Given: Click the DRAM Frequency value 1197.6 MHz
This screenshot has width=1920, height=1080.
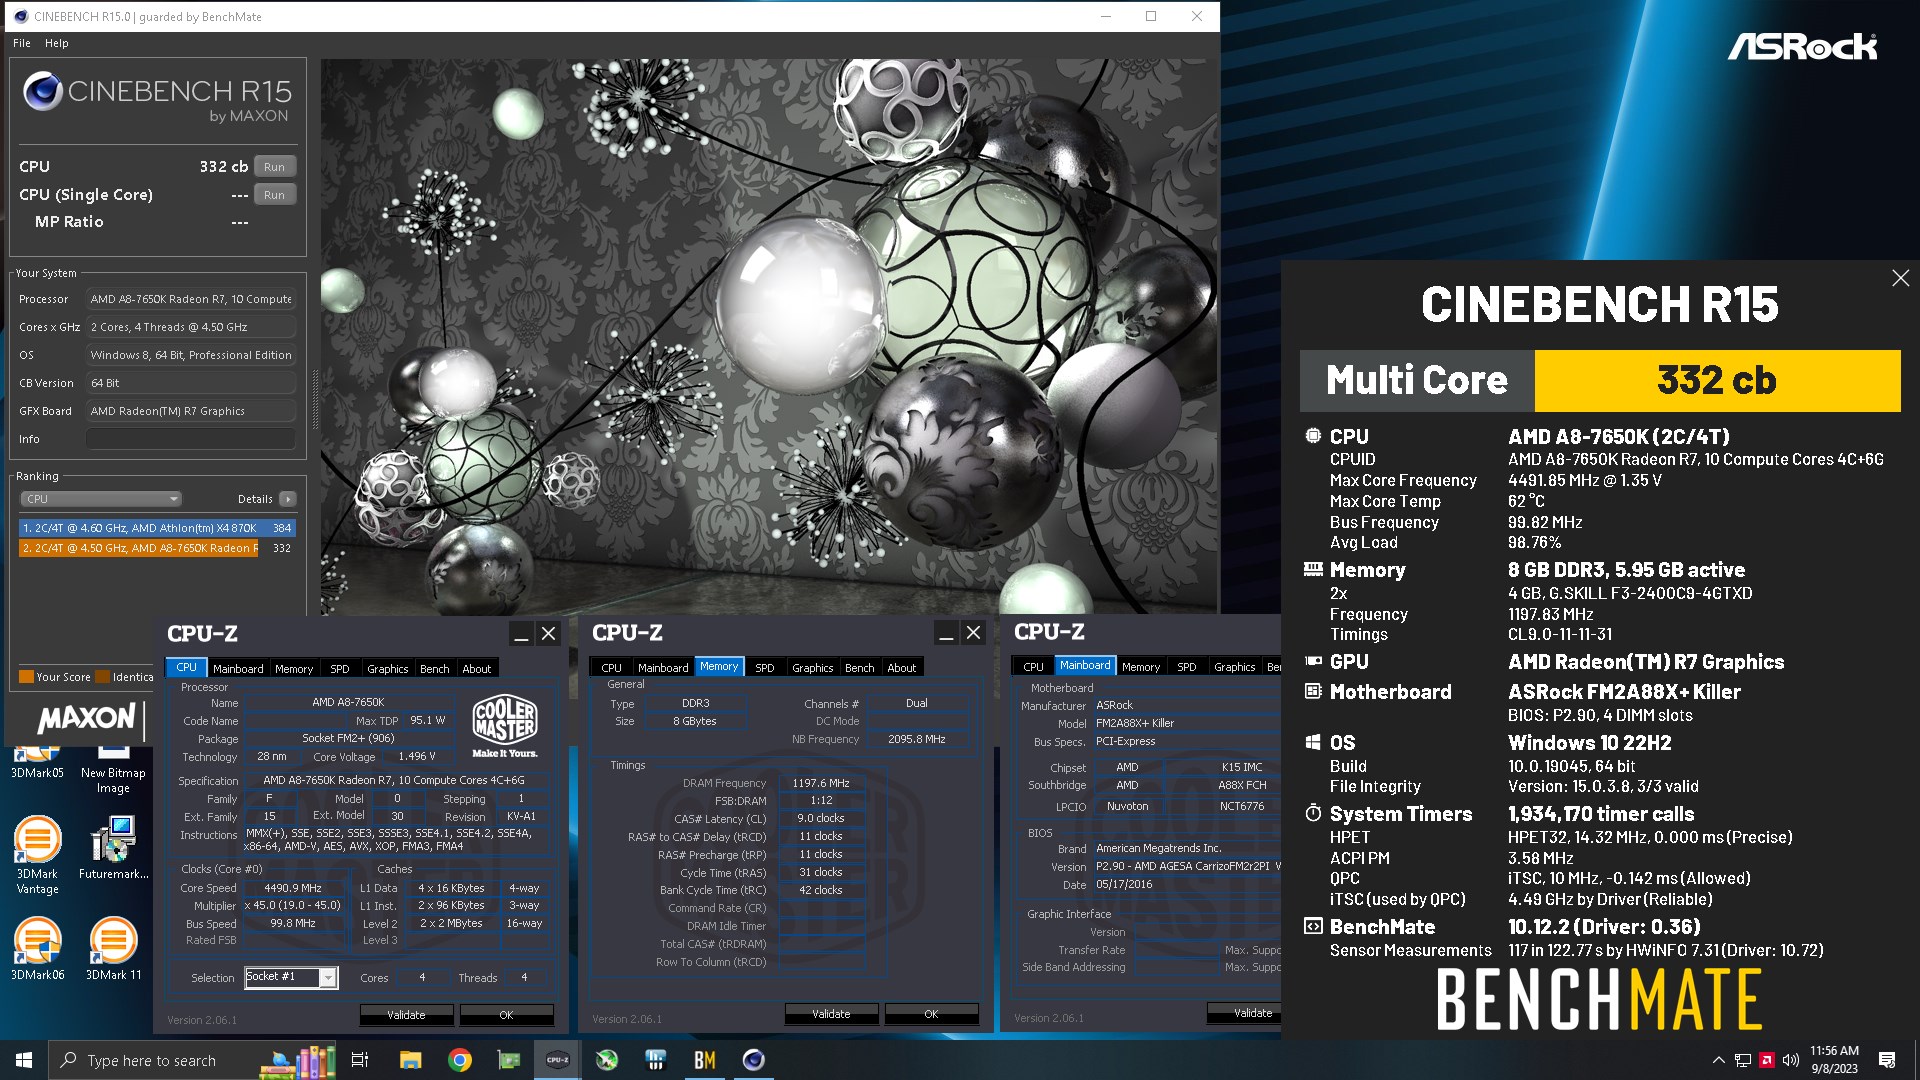Looking at the screenshot, I should (821, 783).
